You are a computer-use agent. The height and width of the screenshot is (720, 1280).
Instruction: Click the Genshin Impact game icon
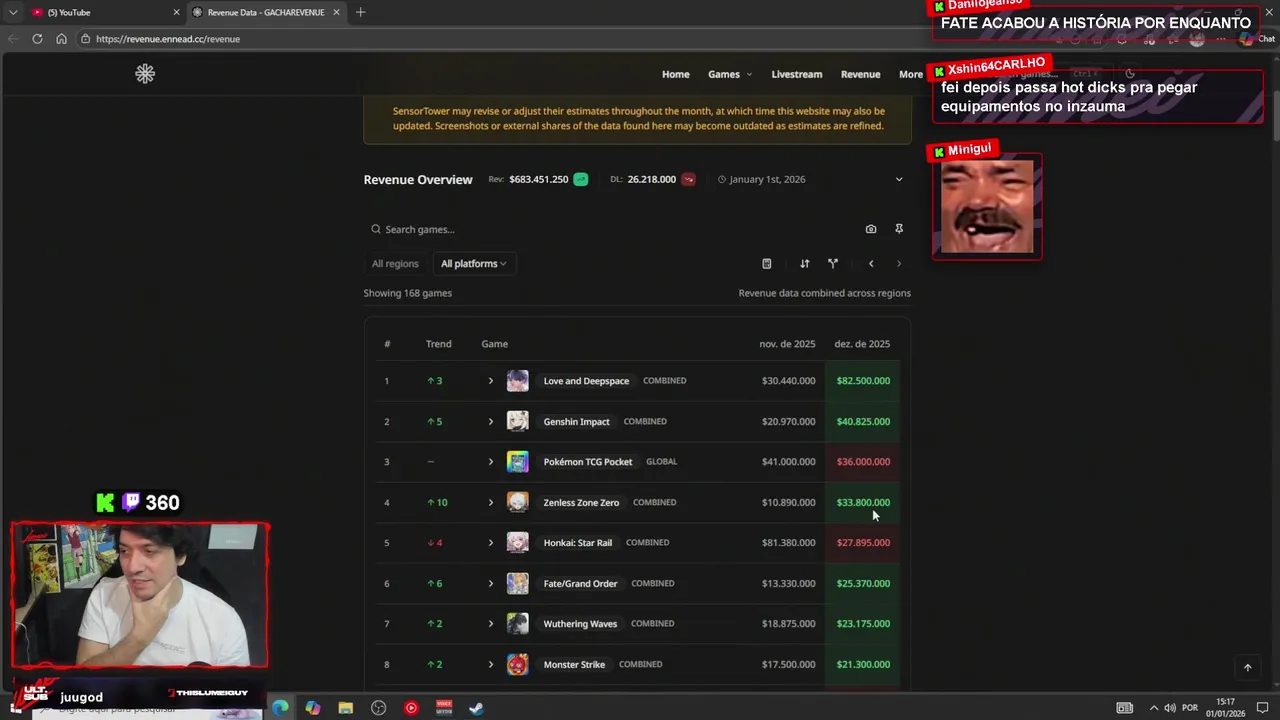[x=517, y=421]
